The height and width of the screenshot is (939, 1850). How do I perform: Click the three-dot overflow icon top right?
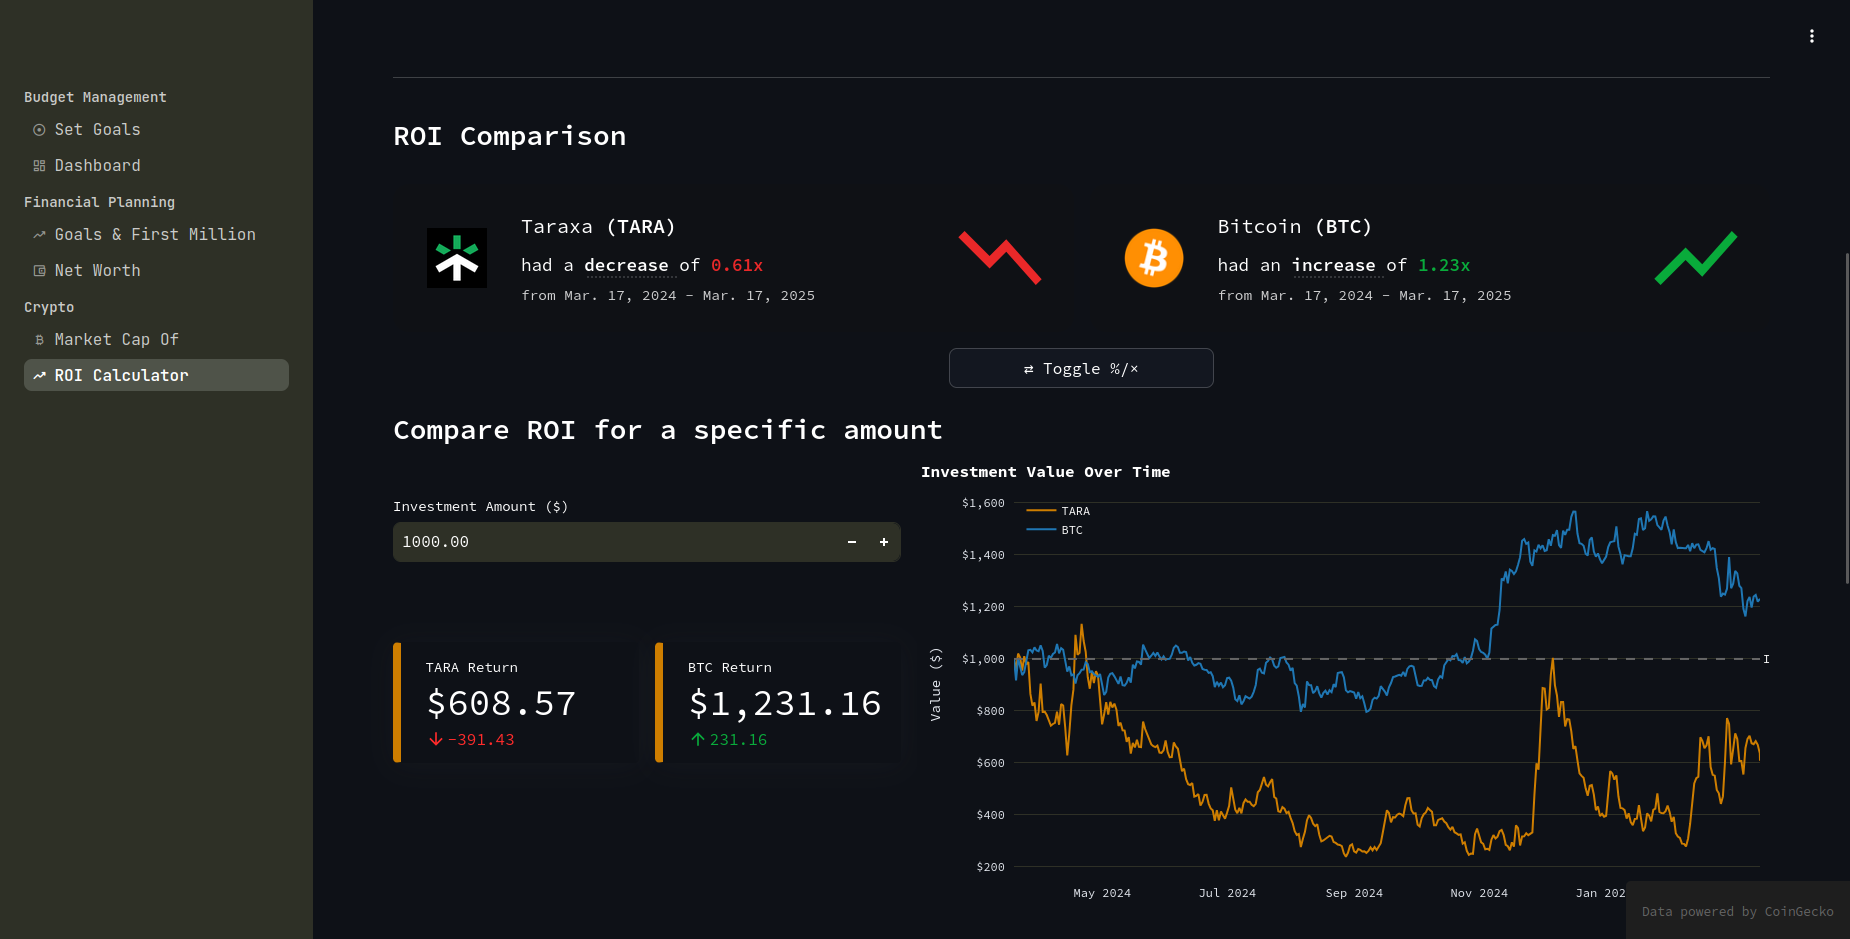pyautogui.click(x=1812, y=35)
